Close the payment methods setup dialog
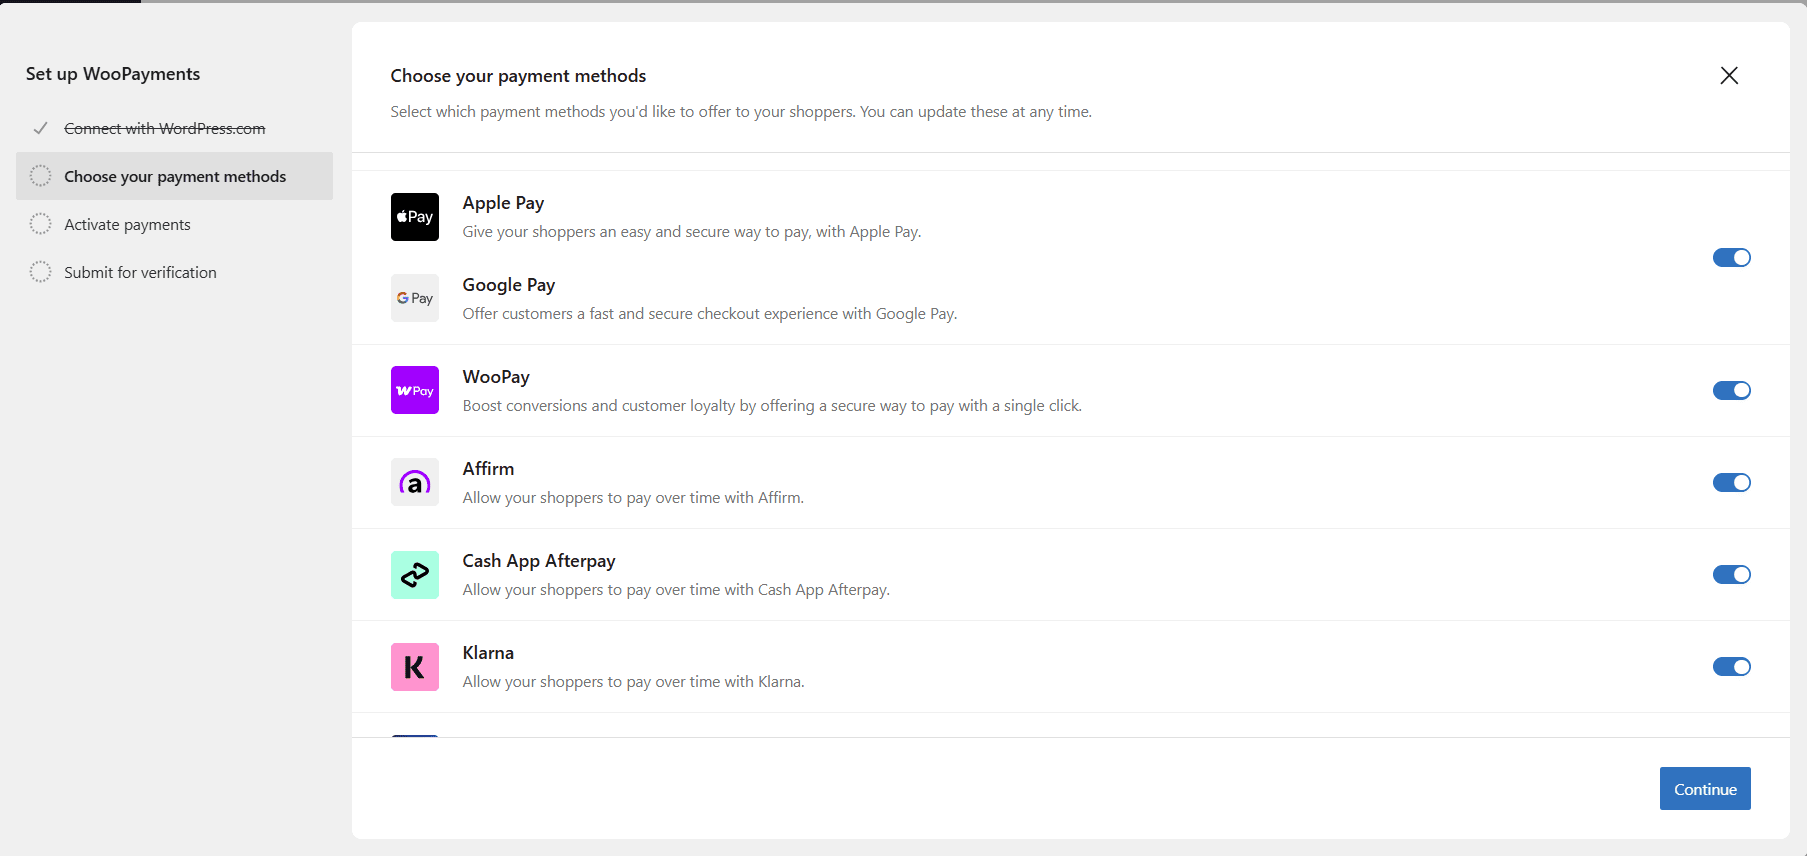 point(1728,76)
